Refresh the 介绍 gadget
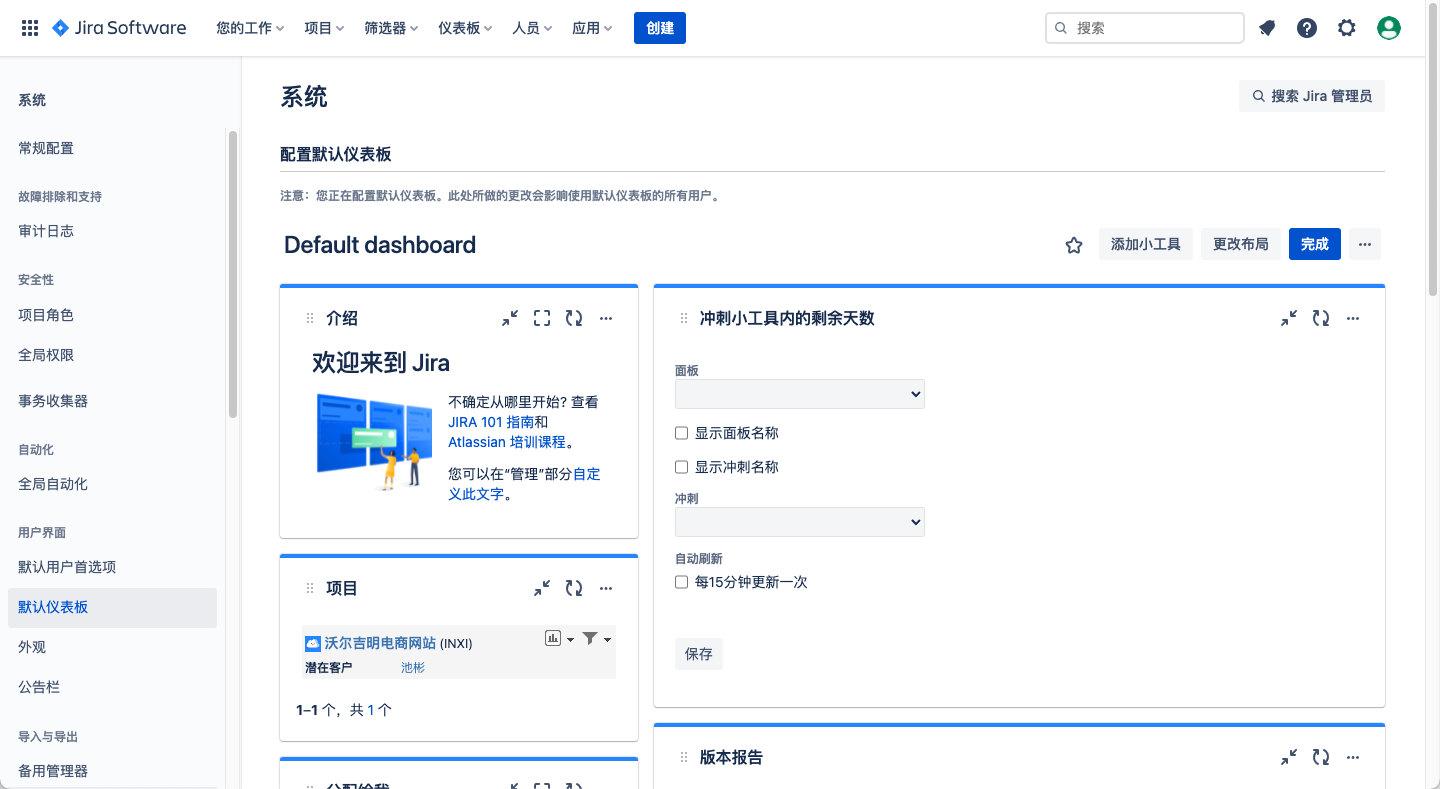 pyautogui.click(x=574, y=318)
